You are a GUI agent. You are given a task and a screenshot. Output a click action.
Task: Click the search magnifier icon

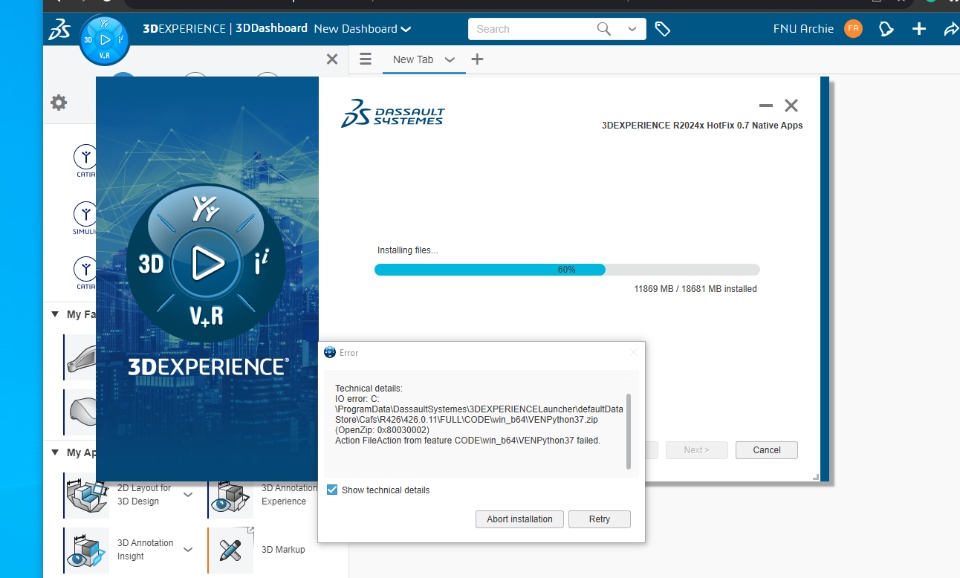(x=604, y=29)
